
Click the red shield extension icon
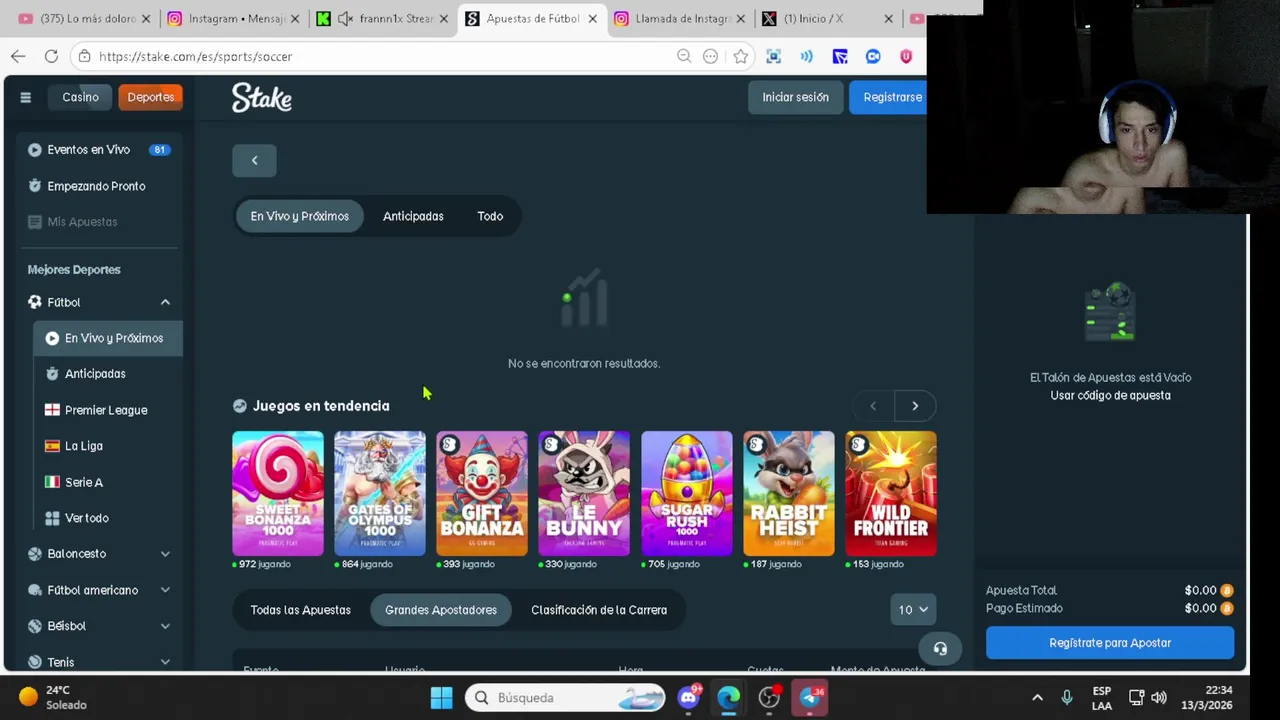coord(906,56)
